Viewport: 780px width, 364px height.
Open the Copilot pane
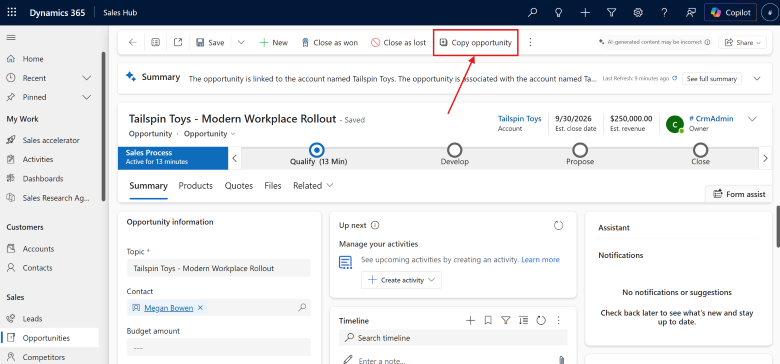click(731, 12)
